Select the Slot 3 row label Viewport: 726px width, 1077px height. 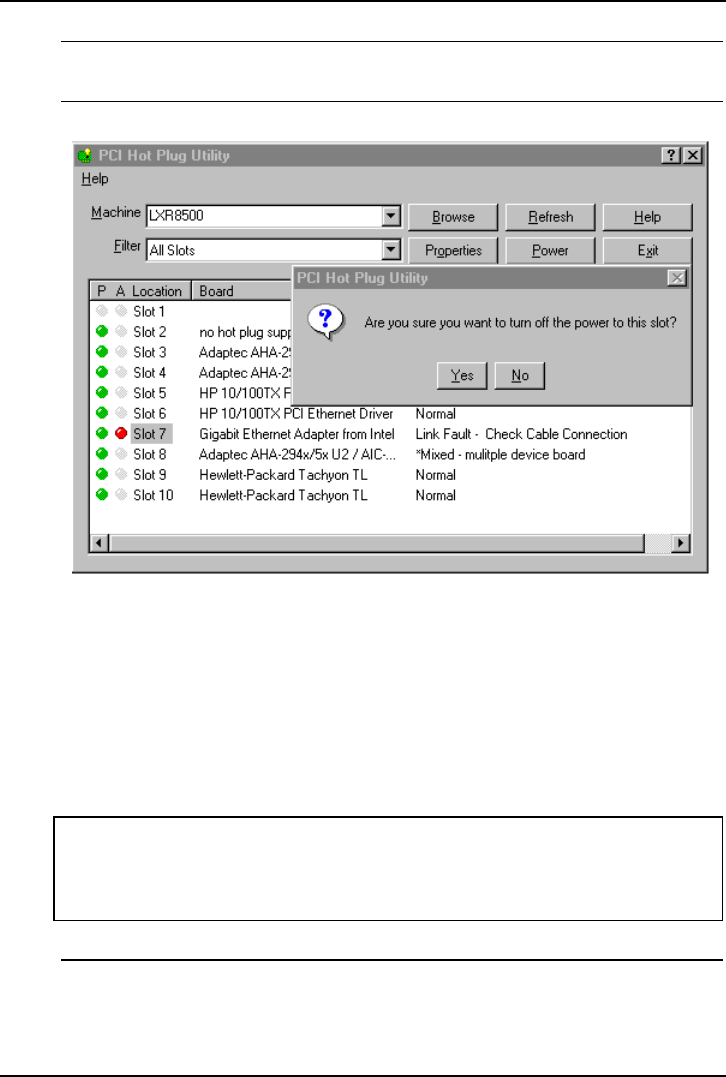(x=150, y=352)
